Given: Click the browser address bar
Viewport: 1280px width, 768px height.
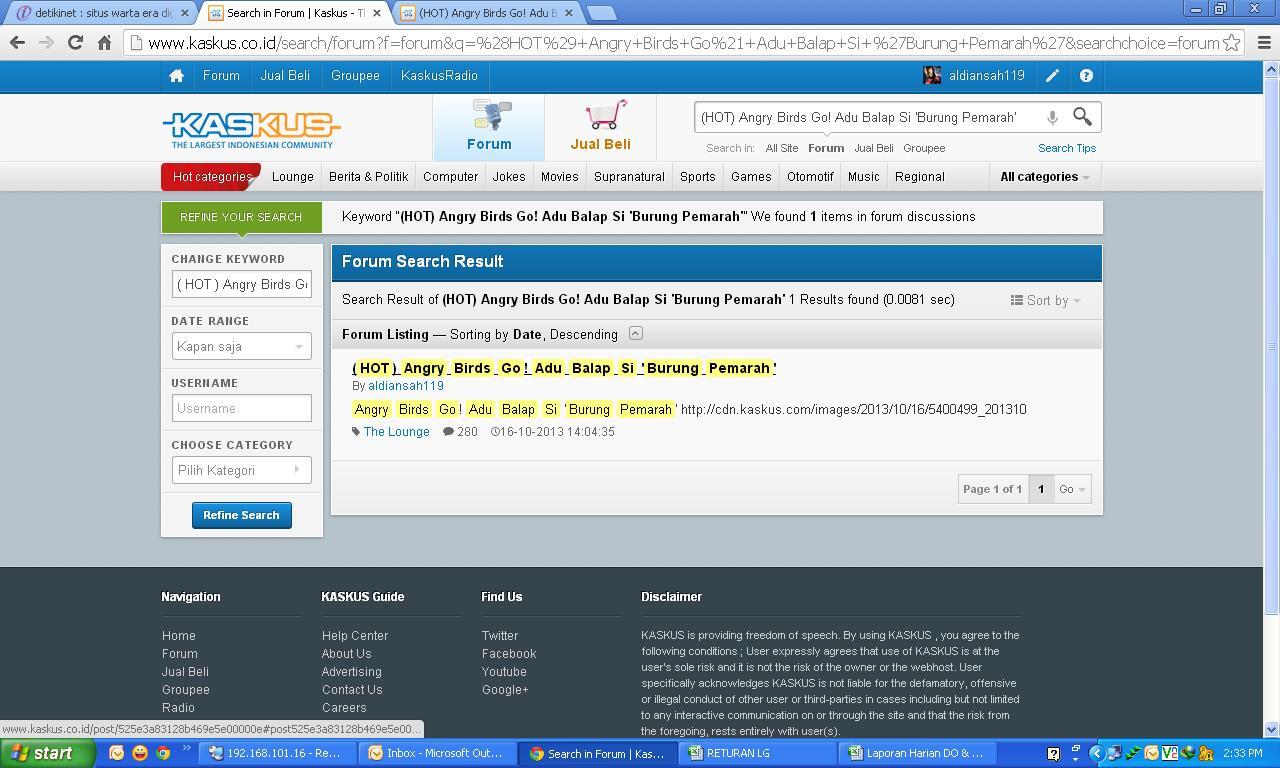Looking at the screenshot, I should coord(683,43).
